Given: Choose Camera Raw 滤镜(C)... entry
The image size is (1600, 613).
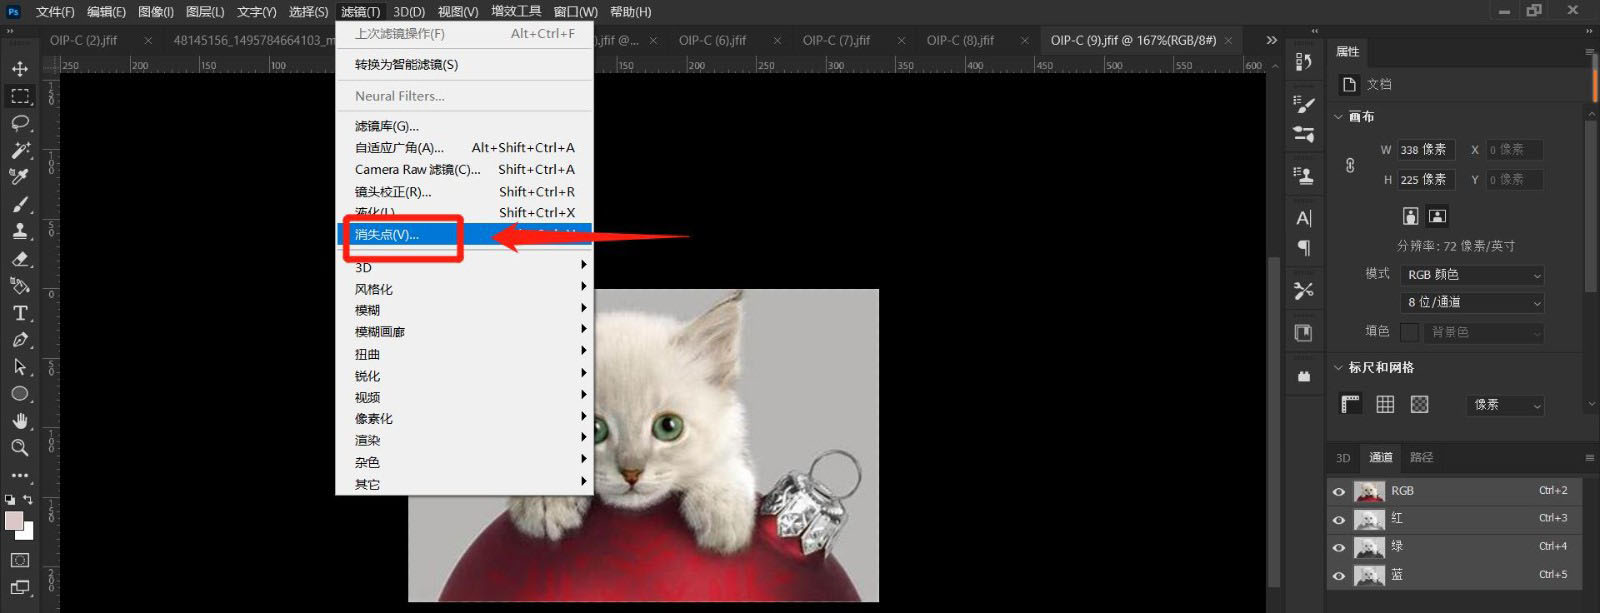Looking at the screenshot, I should [x=464, y=169].
